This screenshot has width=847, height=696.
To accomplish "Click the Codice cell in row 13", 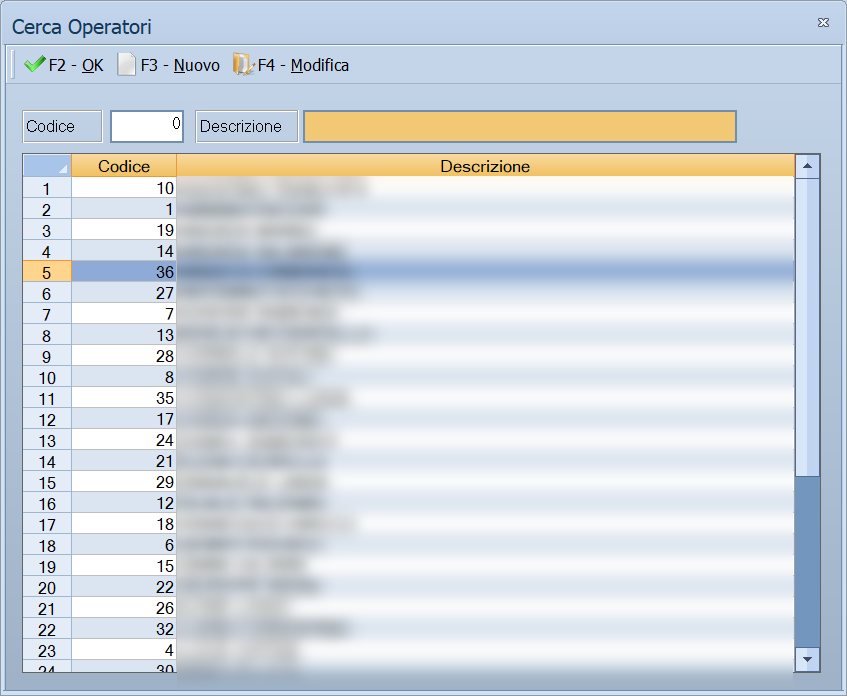I will (124, 440).
